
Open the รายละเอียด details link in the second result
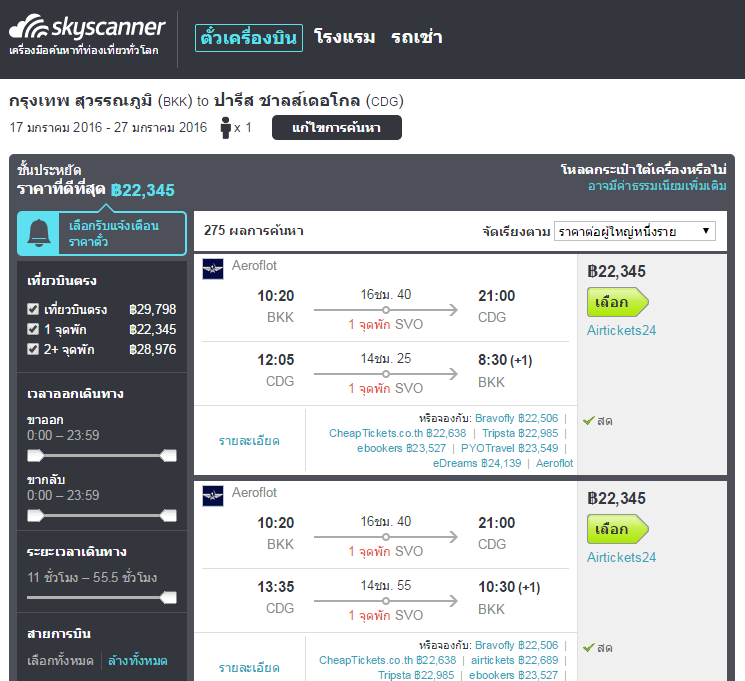(x=249, y=668)
